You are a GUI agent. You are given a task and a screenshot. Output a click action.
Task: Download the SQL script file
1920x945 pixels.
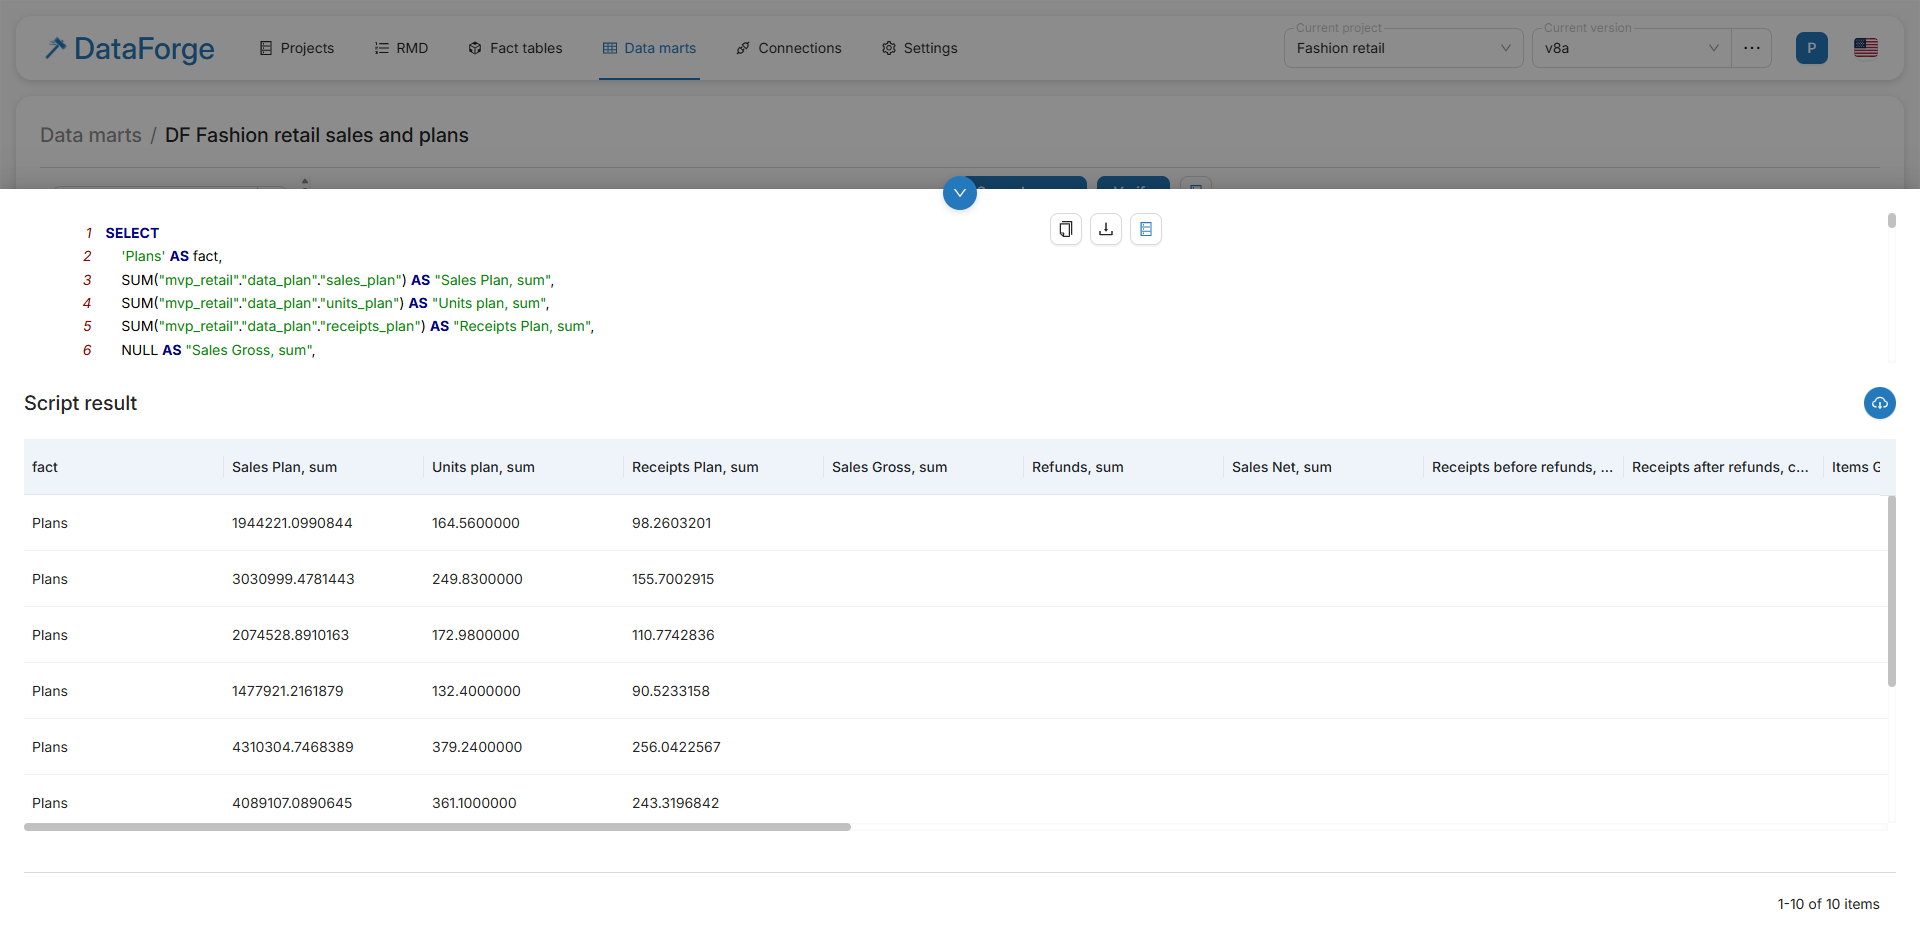pyautogui.click(x=1106, y=229)
